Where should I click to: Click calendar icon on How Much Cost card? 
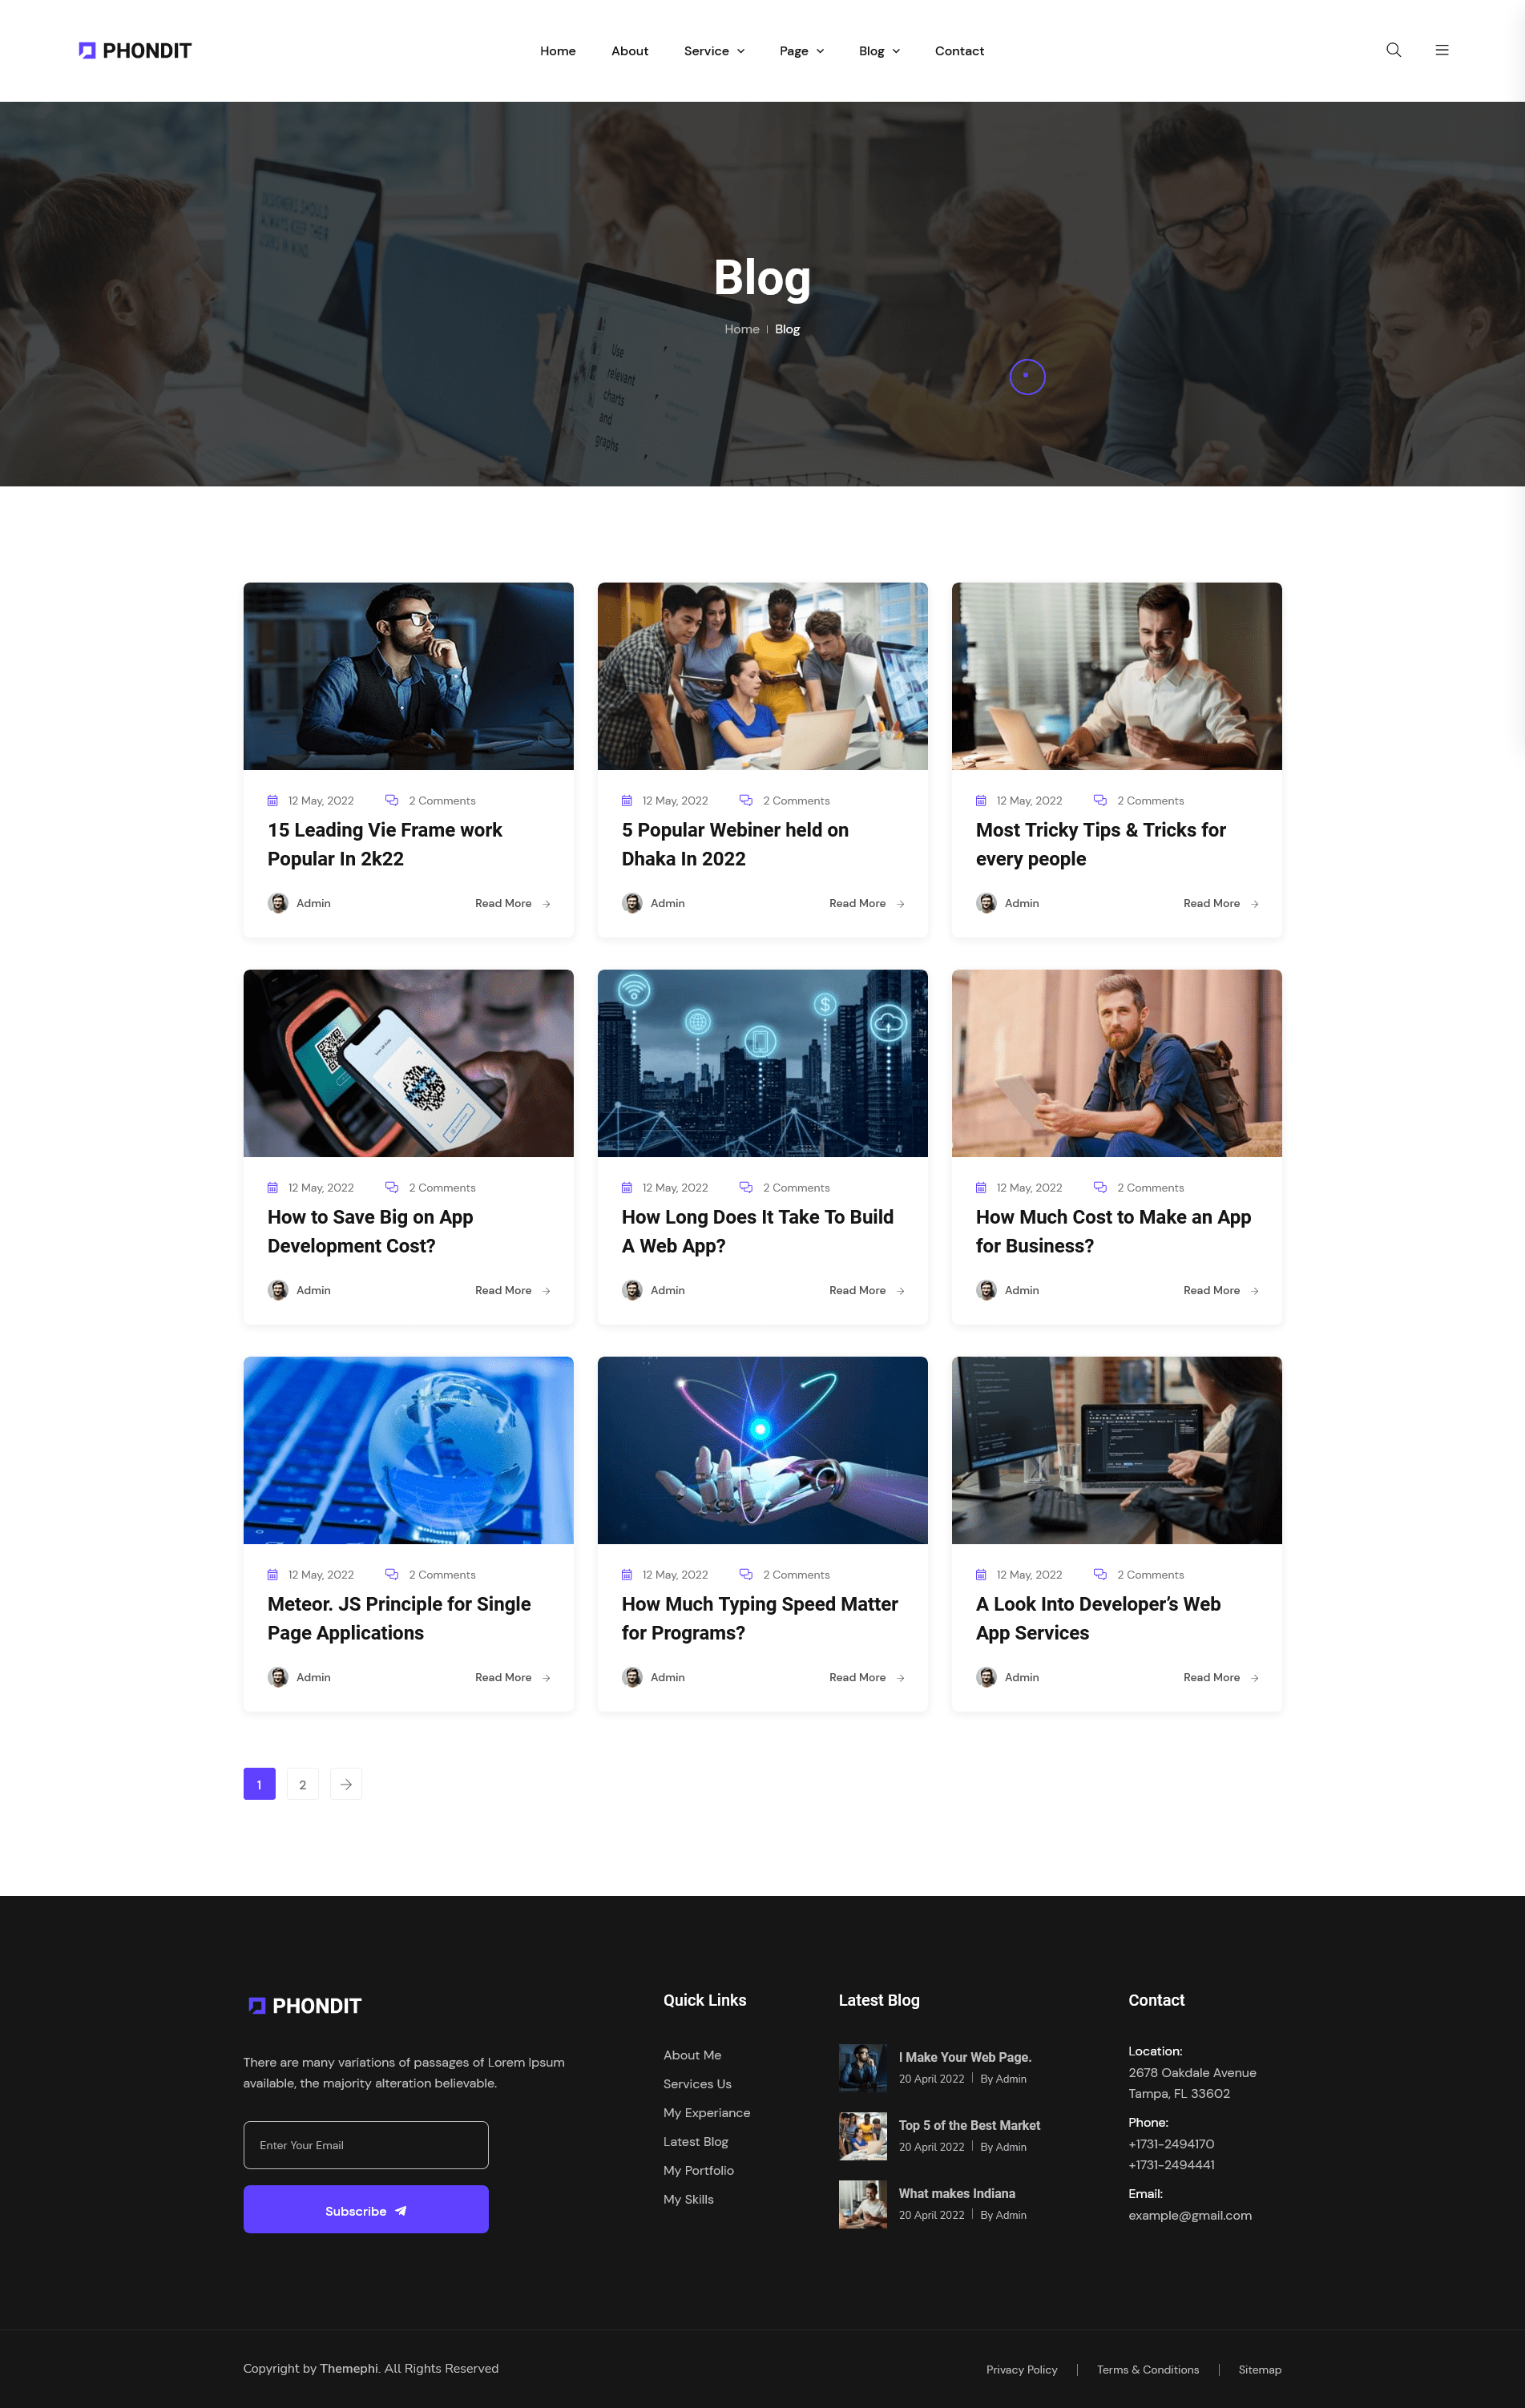tap(981, 1188)
